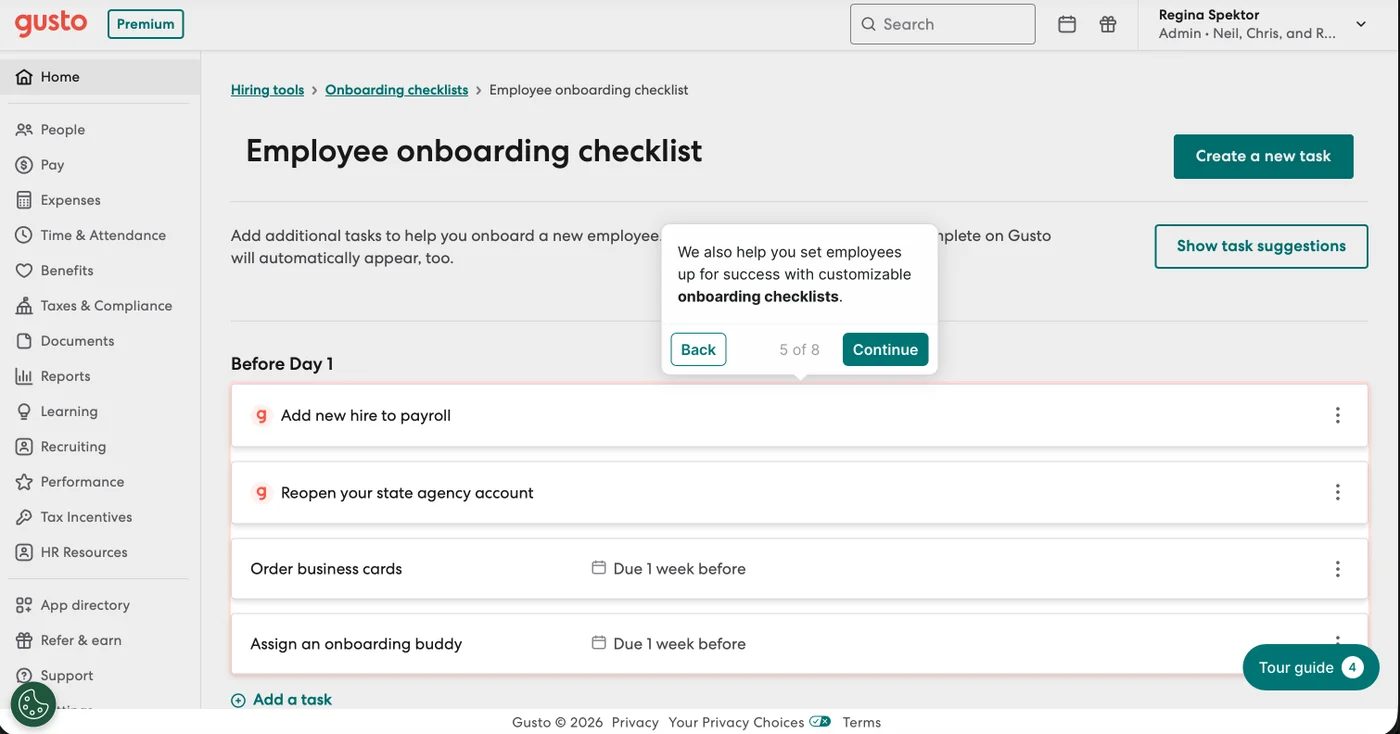
Task: Open options menu for Reopen your state agency account
Action: point(1337,492)
